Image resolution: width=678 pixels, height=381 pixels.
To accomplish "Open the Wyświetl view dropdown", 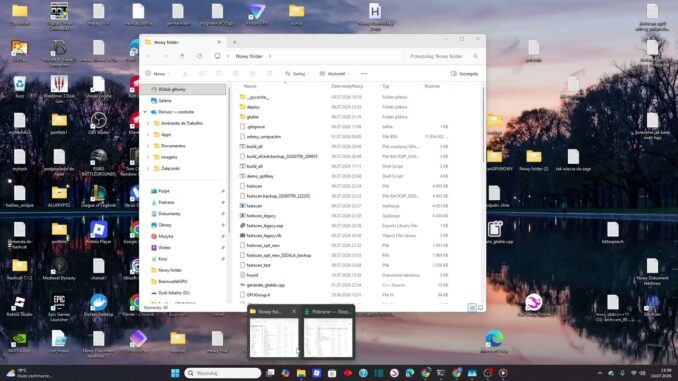I will pyautogui.click(x=334, y=74).
